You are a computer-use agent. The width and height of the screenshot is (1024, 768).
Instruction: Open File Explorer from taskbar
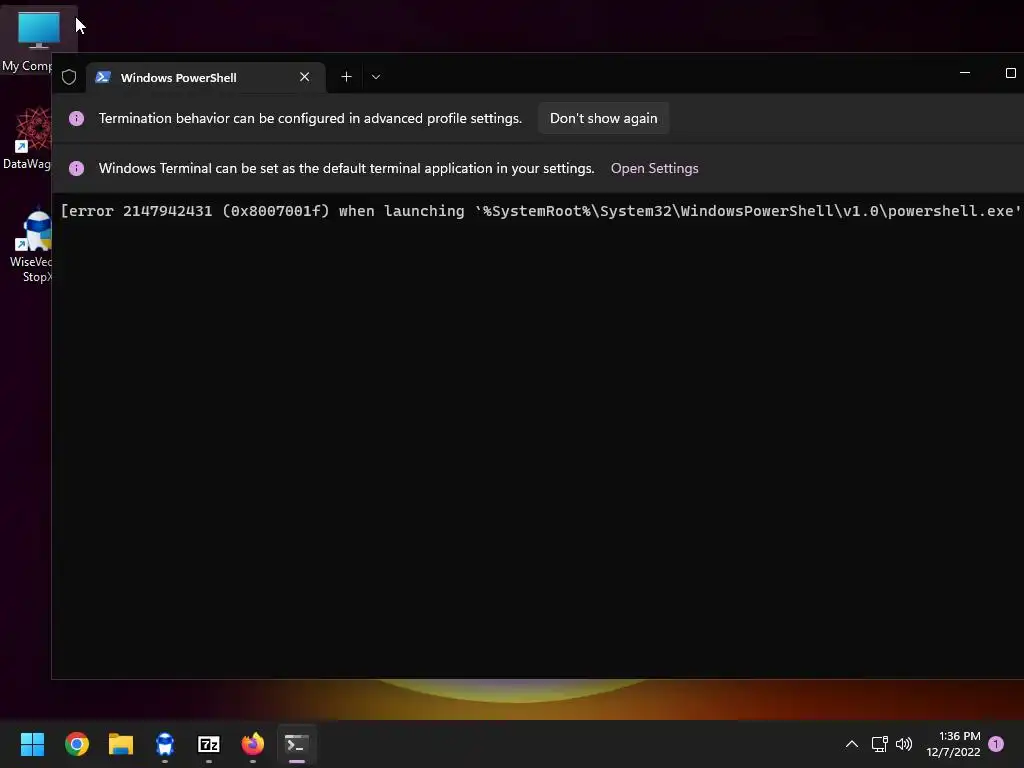coord(121,744)
